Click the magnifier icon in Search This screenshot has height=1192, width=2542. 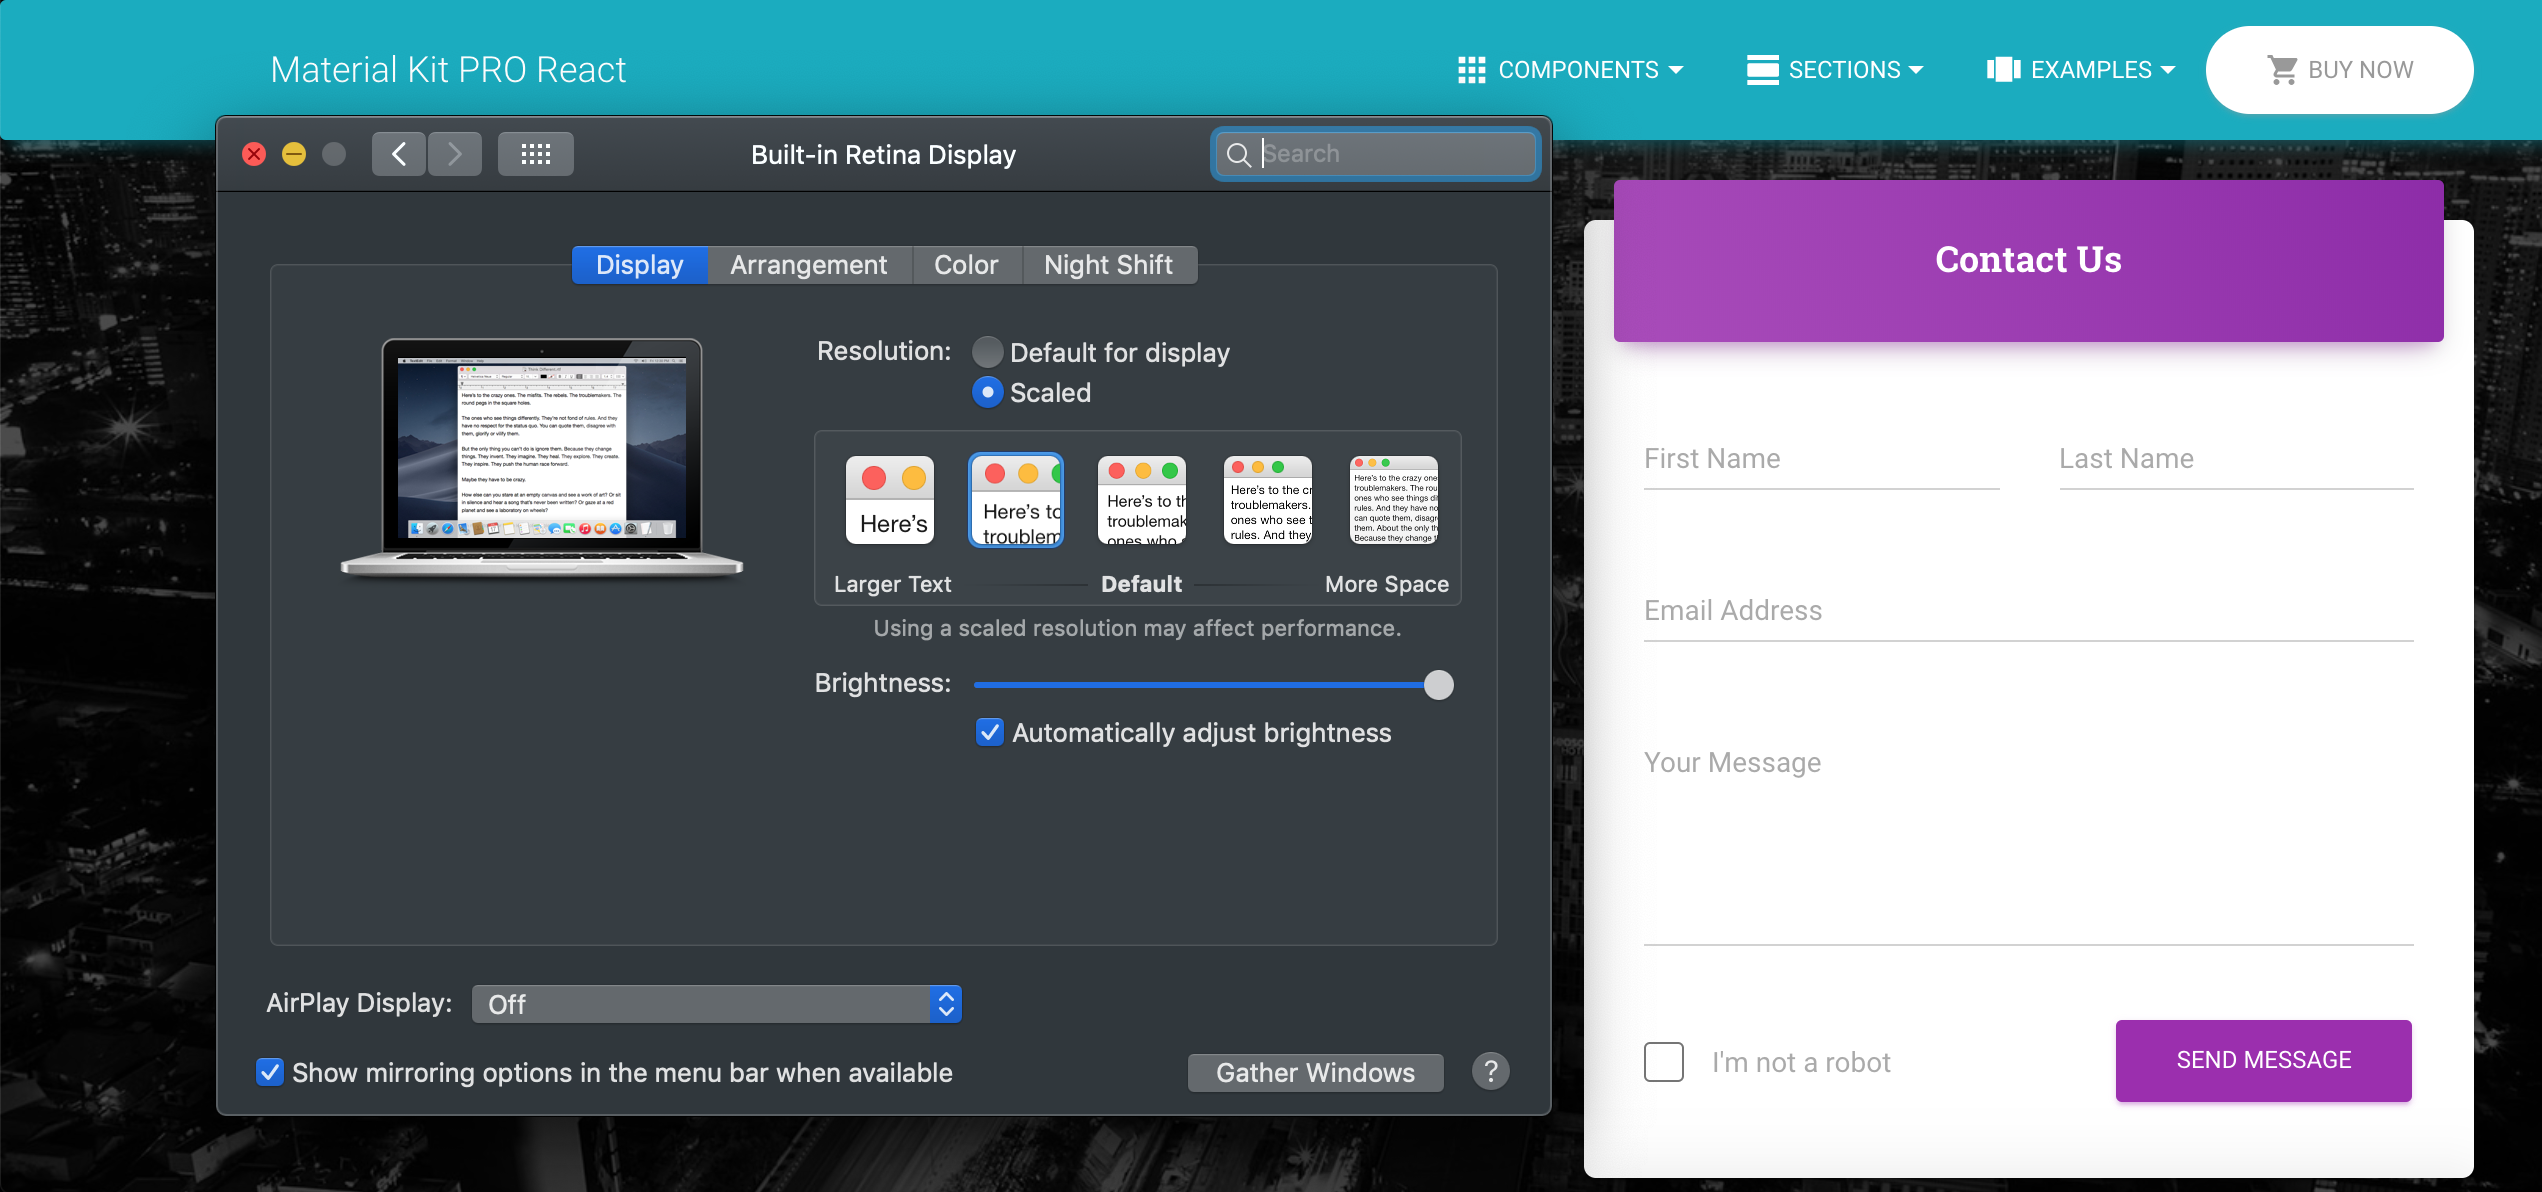1238,154
